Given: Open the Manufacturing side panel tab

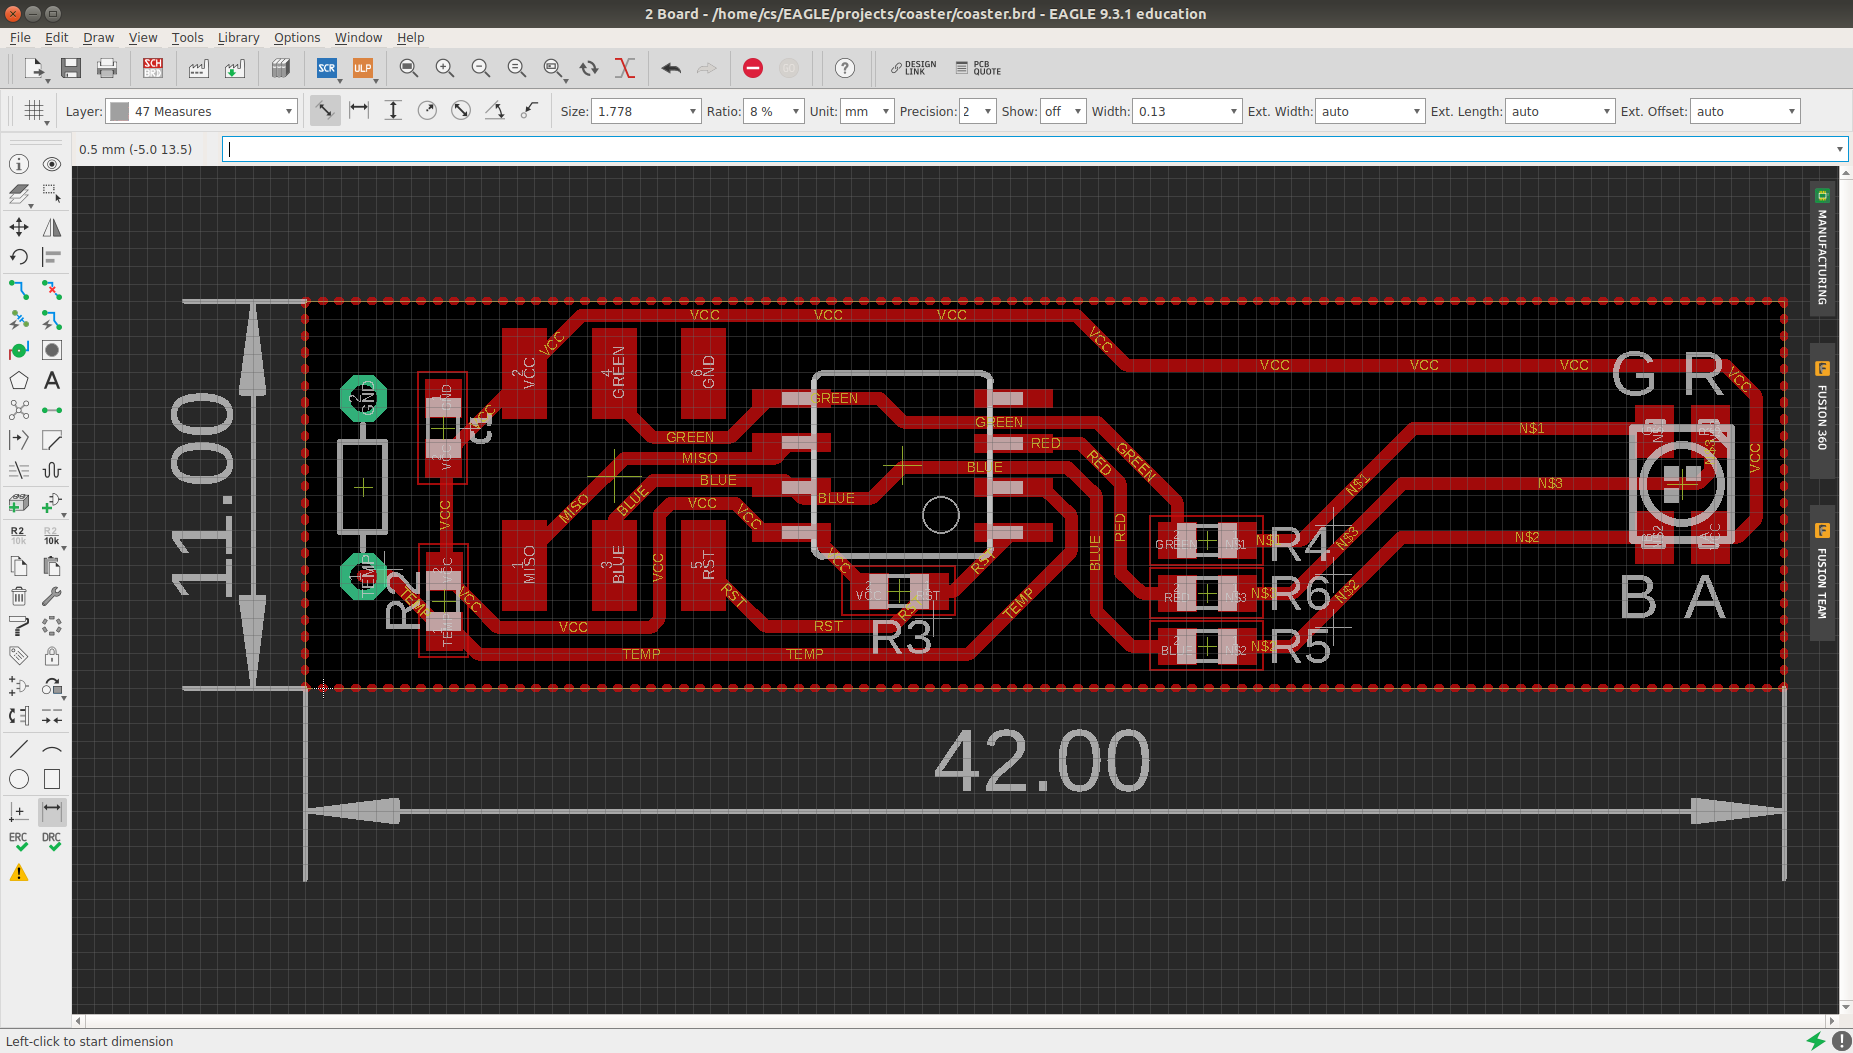Looking at the screenshot, I should coord(1822,247).
